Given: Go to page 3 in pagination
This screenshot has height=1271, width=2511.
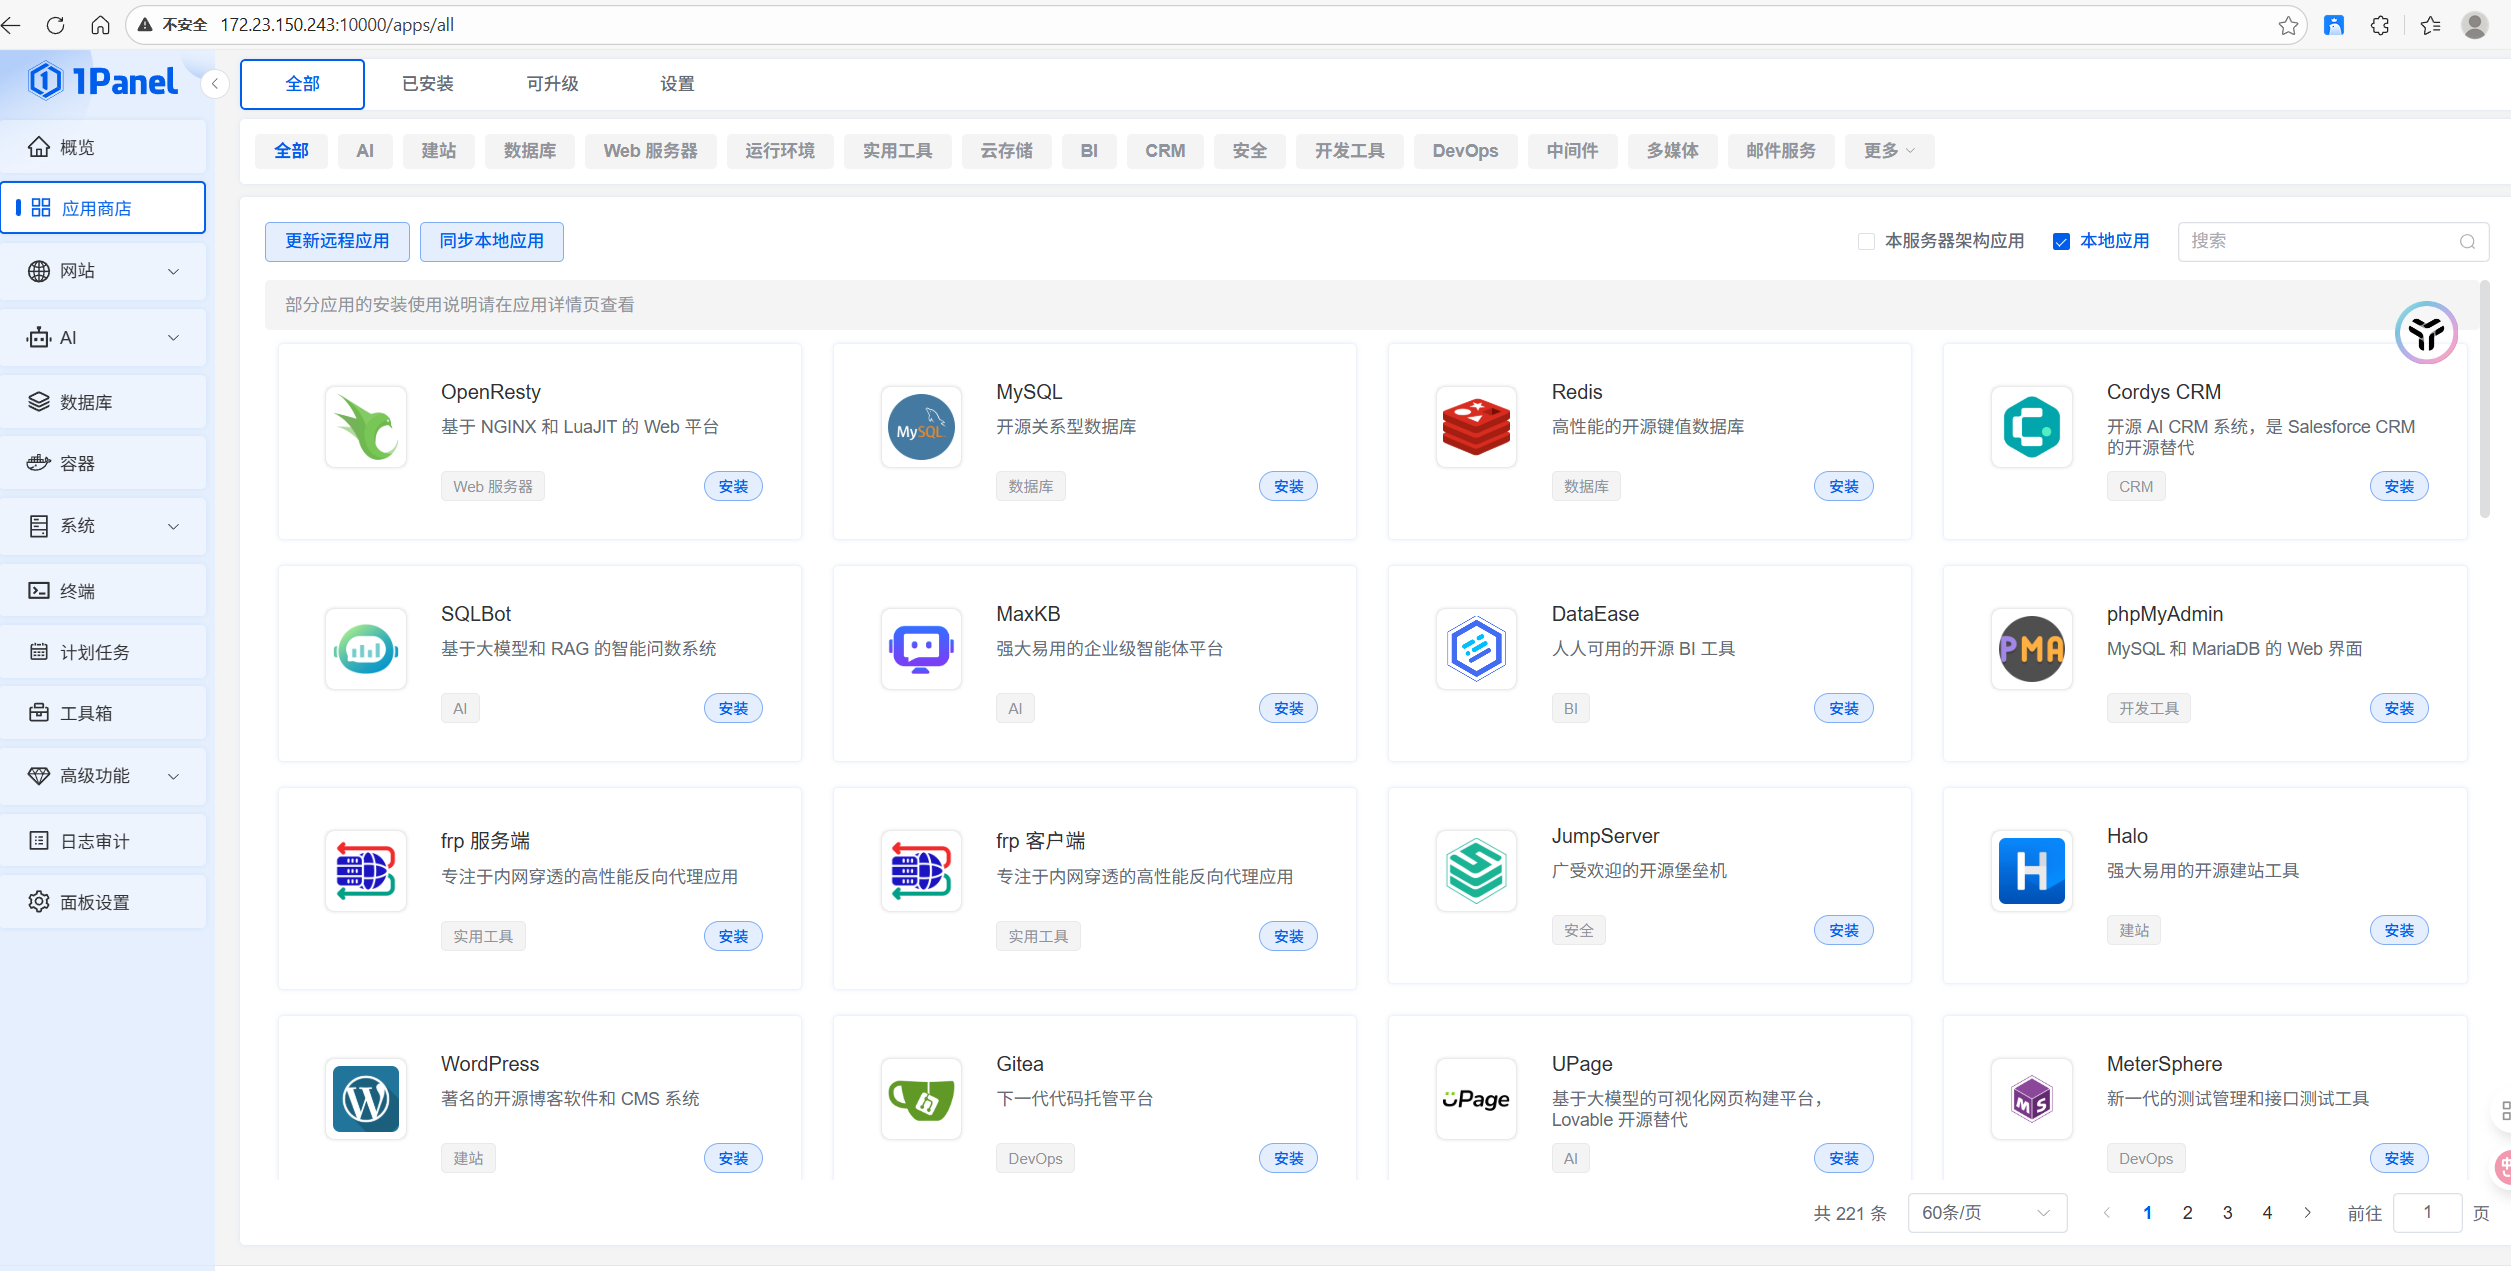Looking at the screenshot, I should coord(2227,1212).
